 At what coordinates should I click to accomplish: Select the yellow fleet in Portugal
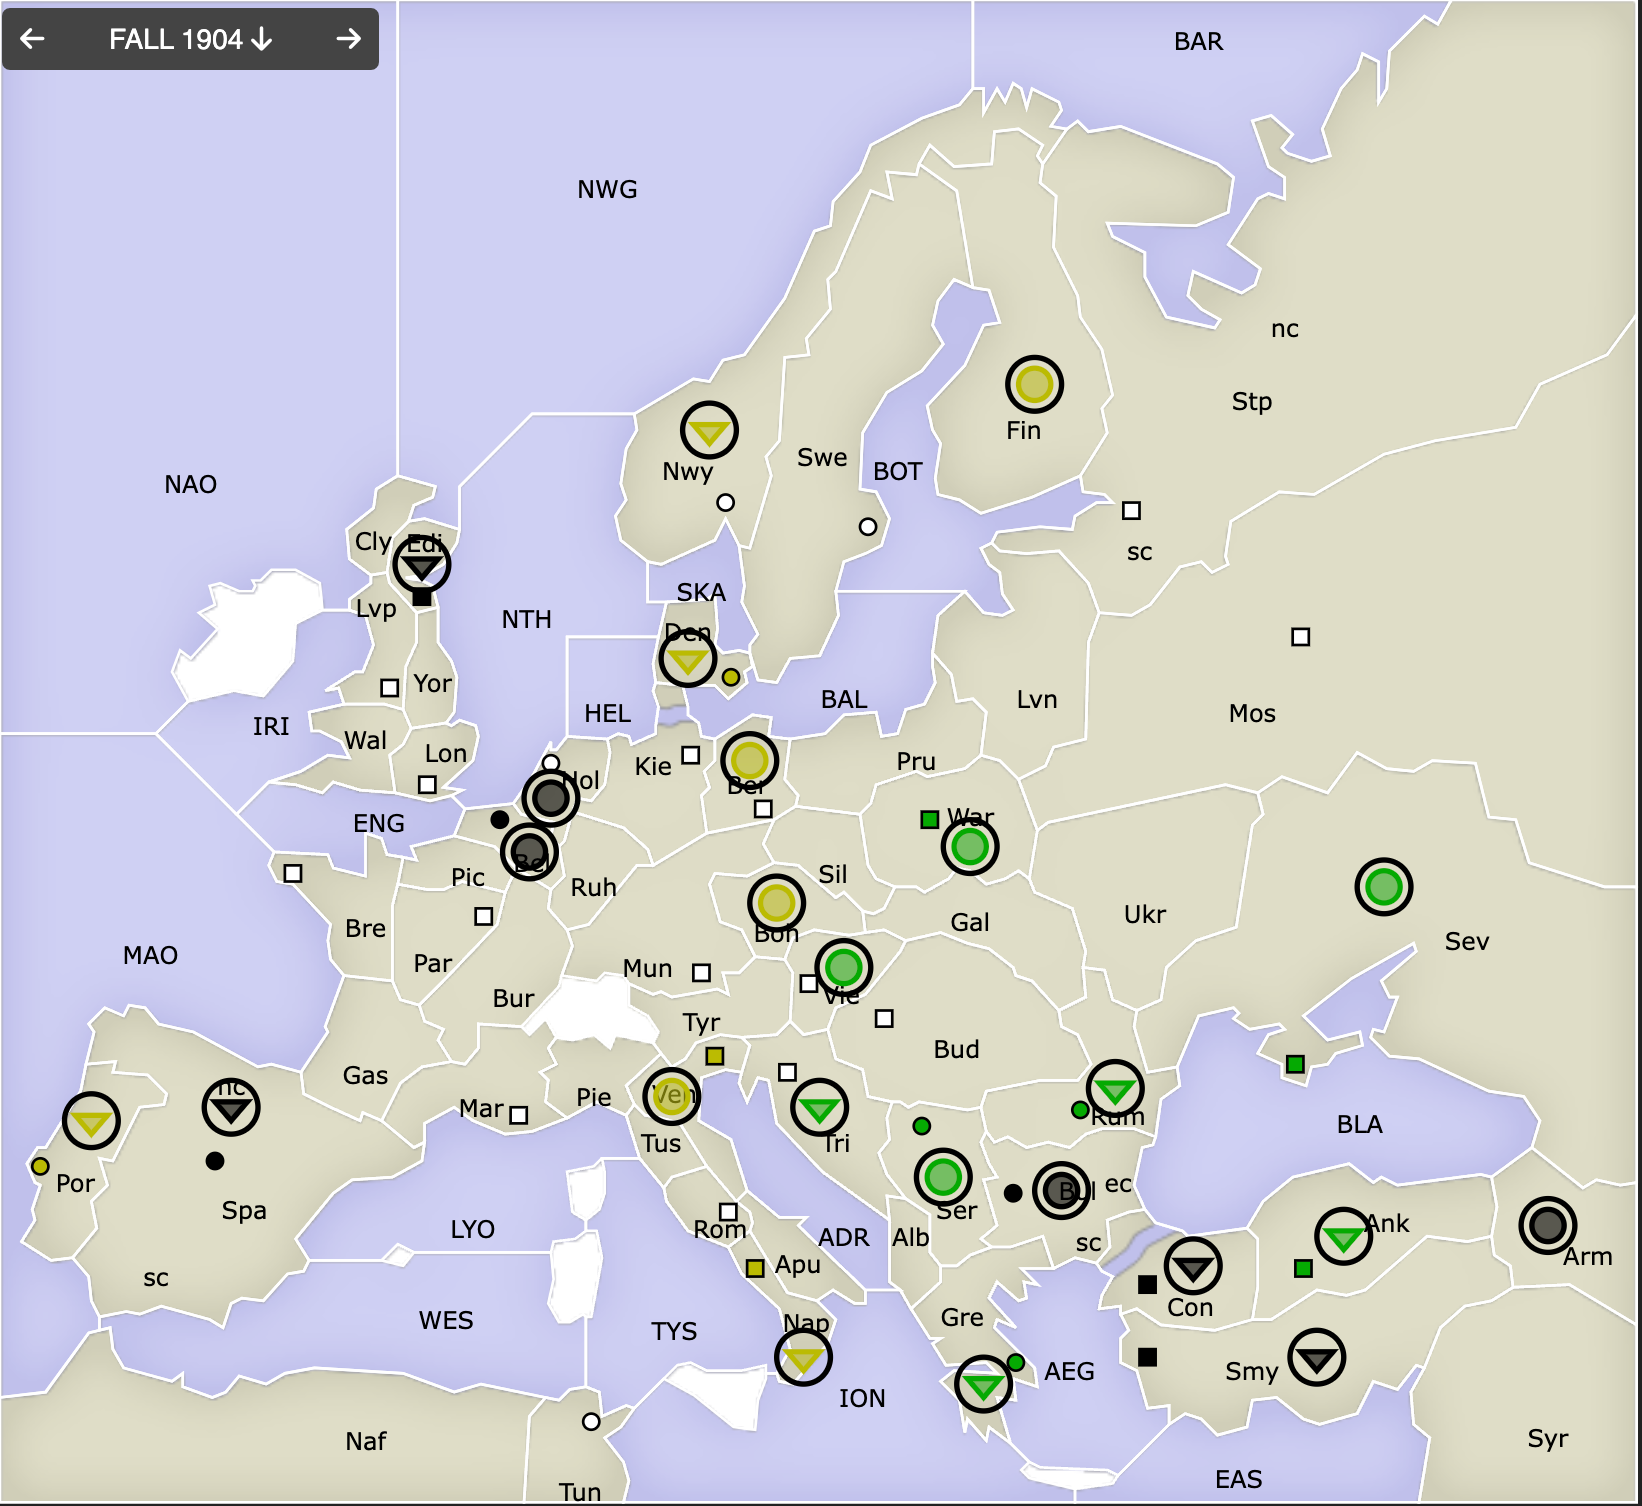pyautogui.click(x=91, y=1121)
